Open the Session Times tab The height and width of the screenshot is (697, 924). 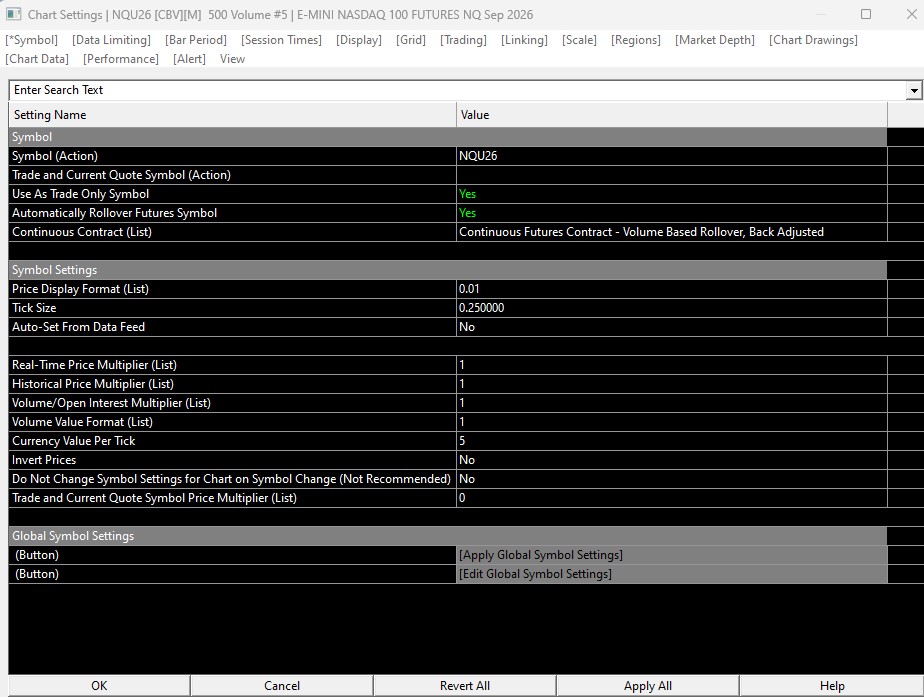point(281,40)
